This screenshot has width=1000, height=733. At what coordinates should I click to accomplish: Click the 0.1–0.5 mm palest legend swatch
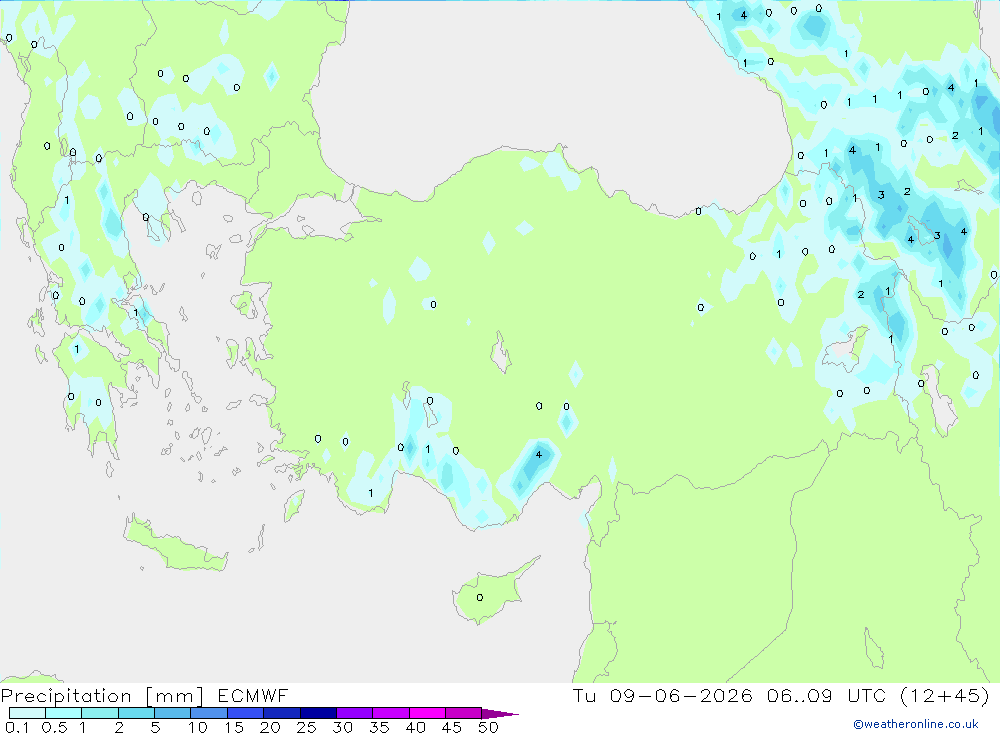point(27,713)
